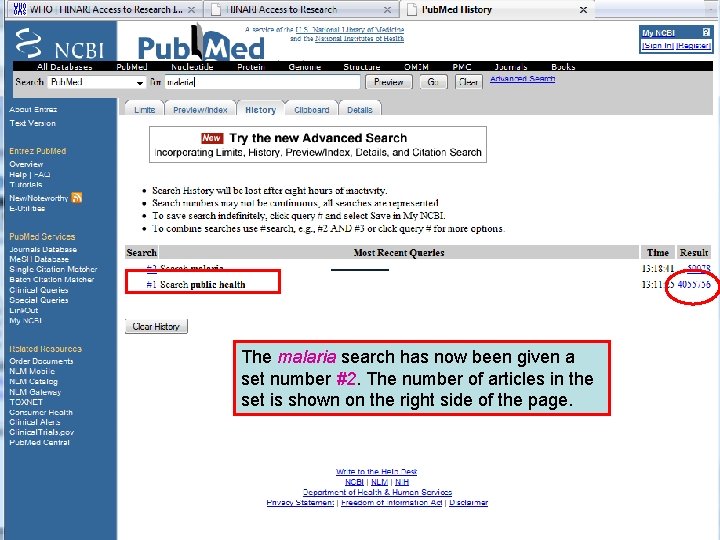Screen dimensions: 720x540
Task: Open Nucleotide database
Action: [x=192, y=67]
